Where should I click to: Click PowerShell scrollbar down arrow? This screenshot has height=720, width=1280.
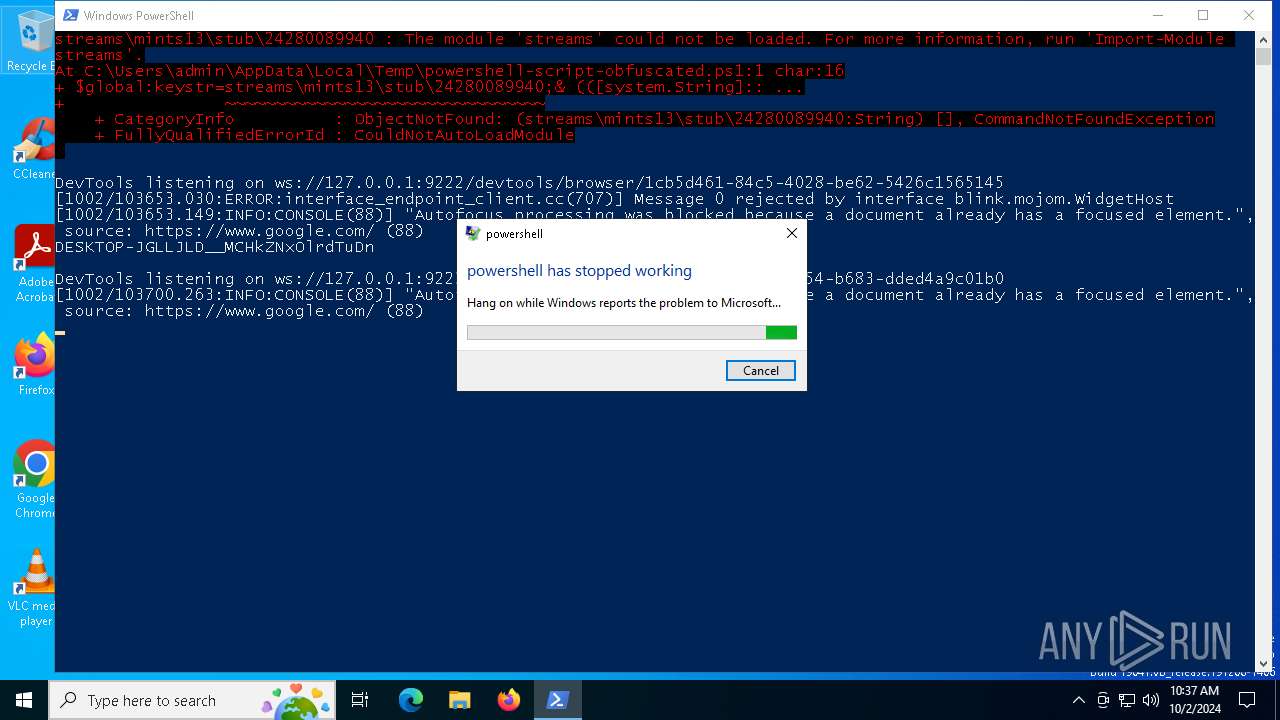pos(1263,663)
